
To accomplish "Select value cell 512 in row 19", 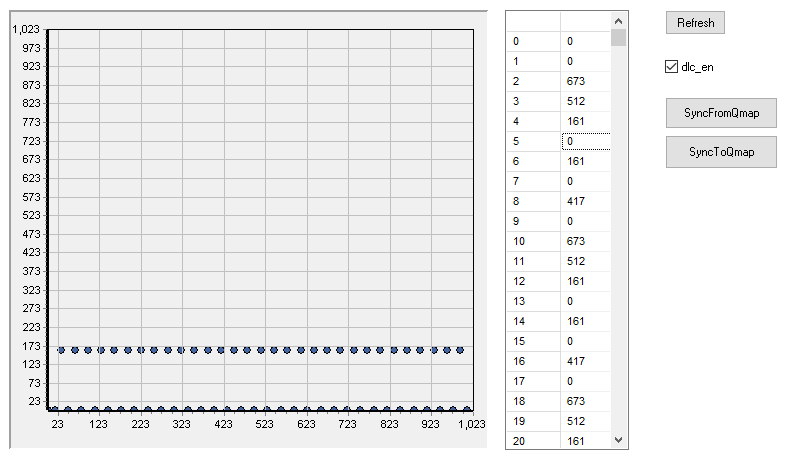I will tap(586, 421).
